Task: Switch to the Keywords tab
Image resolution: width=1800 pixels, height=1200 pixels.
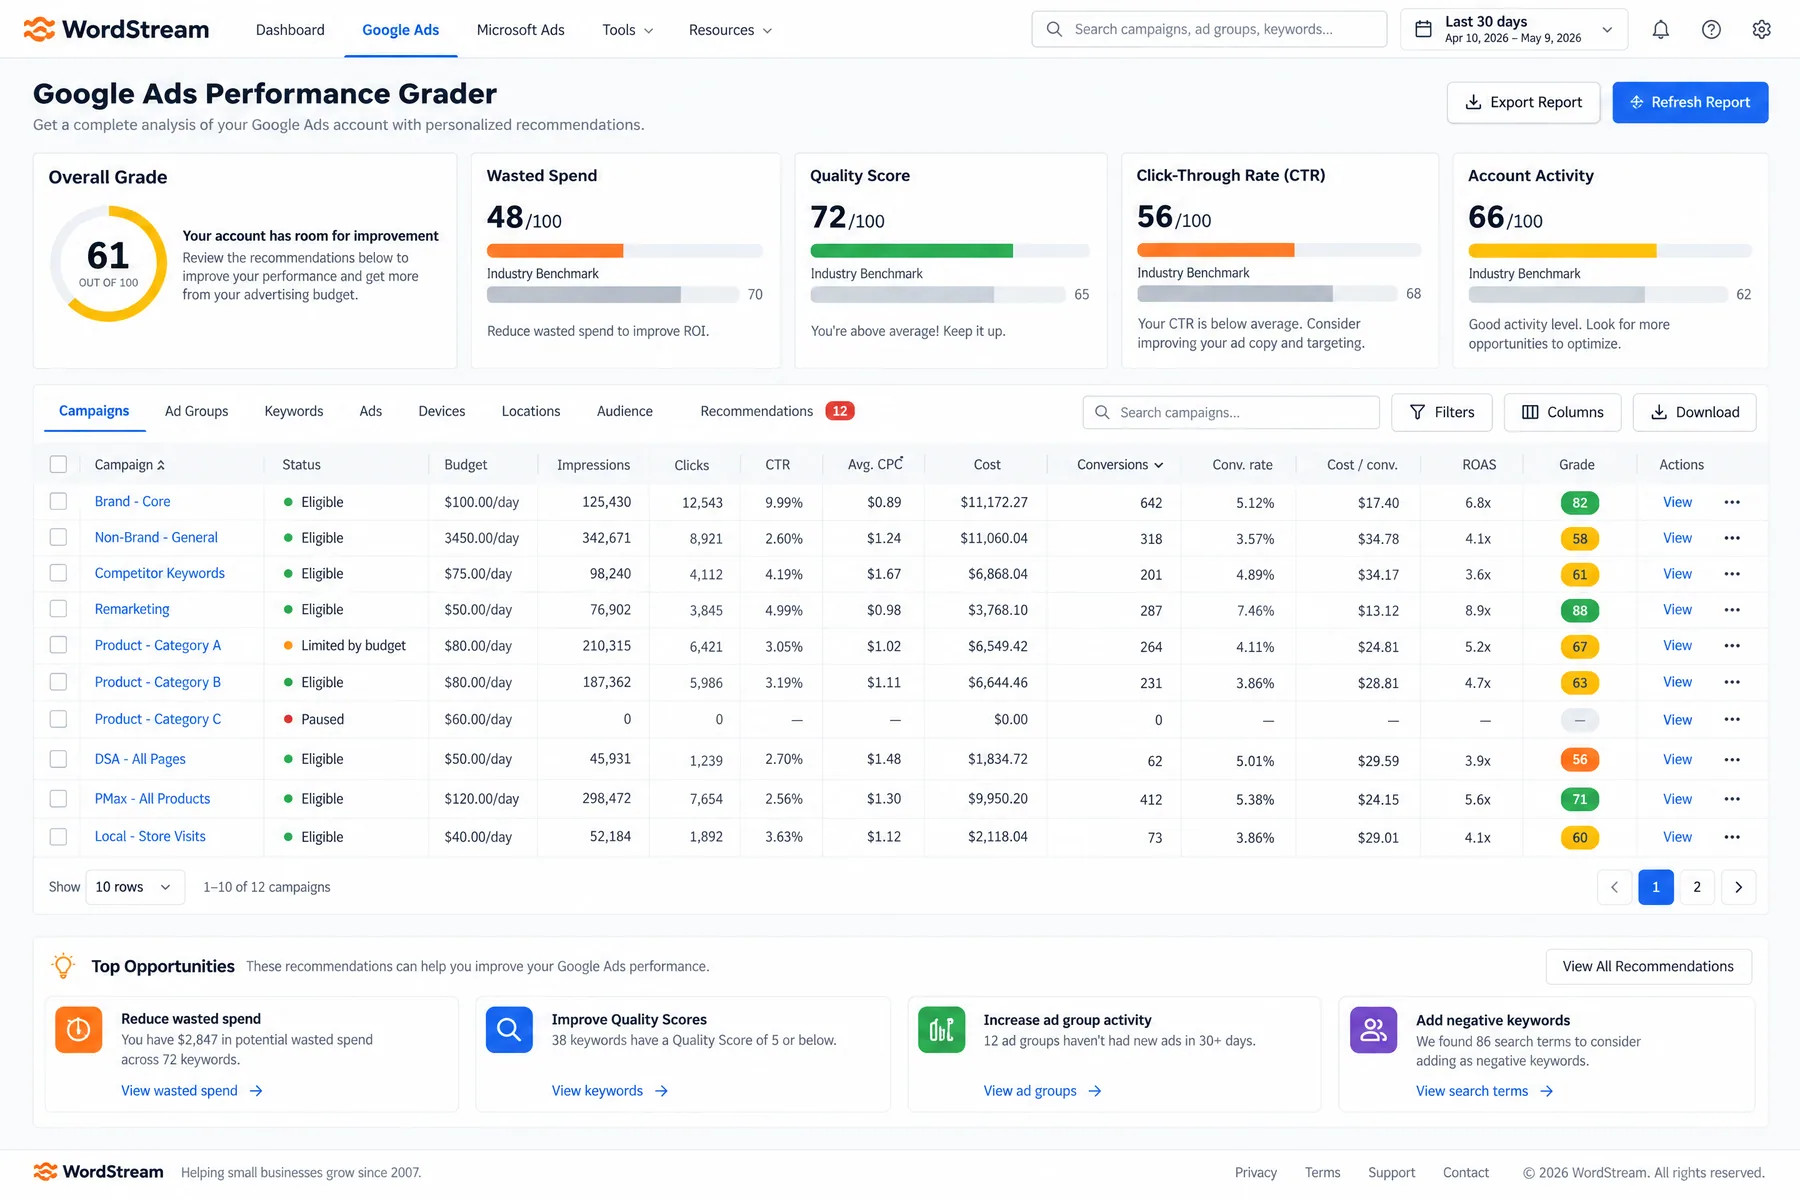Action: (294, 411)
